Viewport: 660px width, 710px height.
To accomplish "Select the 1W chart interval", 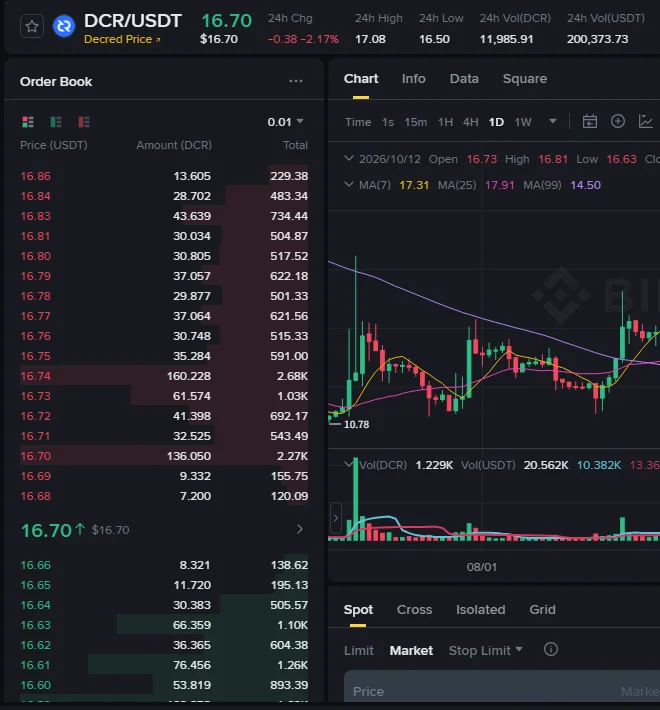I will coord(523,122).
